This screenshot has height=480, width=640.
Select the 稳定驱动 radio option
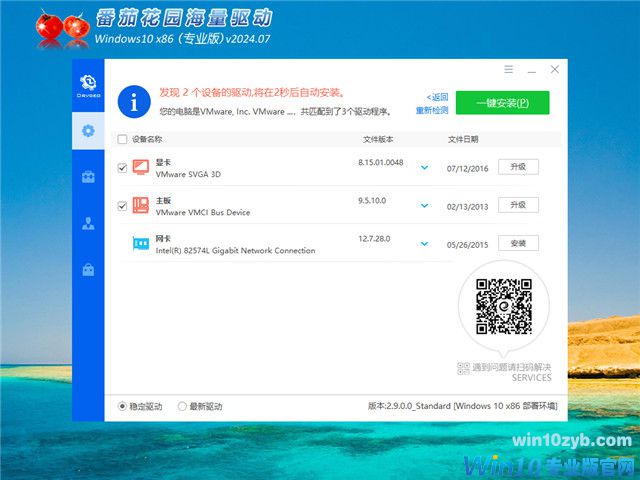click(x=123, y=406)
